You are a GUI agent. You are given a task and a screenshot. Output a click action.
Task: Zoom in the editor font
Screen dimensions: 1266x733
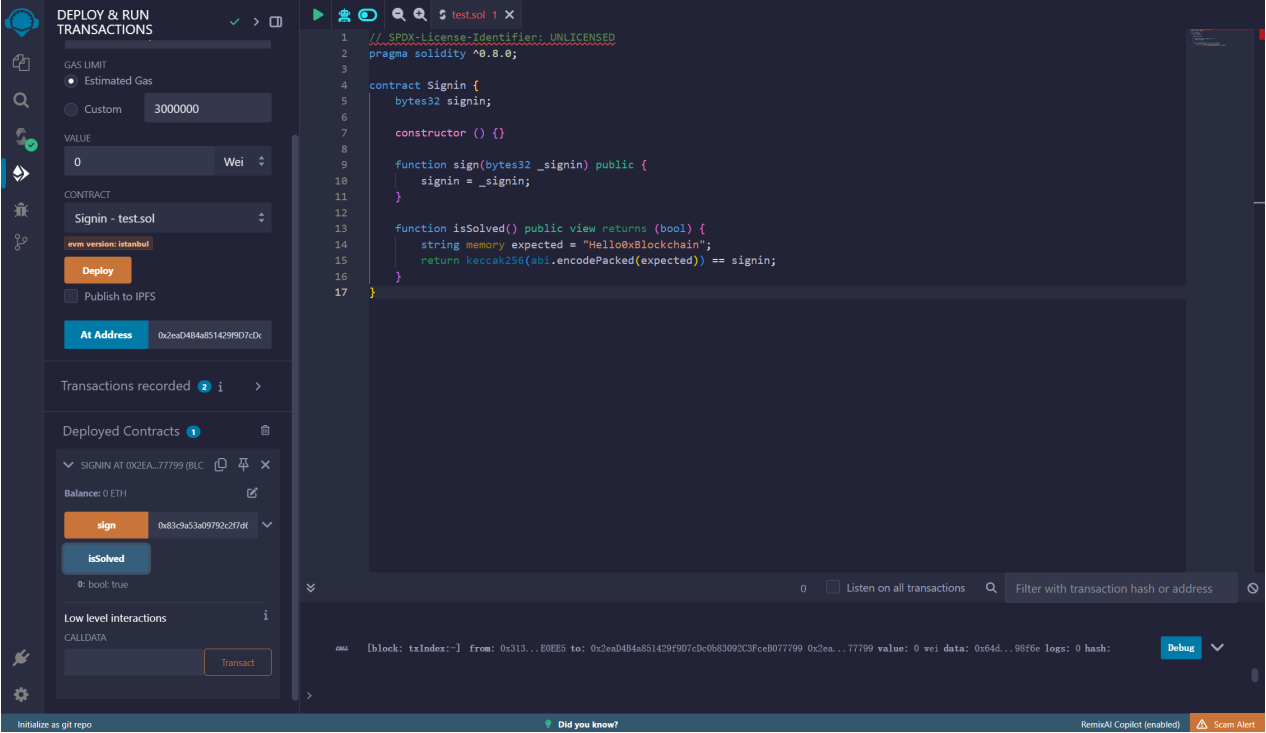point(420,15)
